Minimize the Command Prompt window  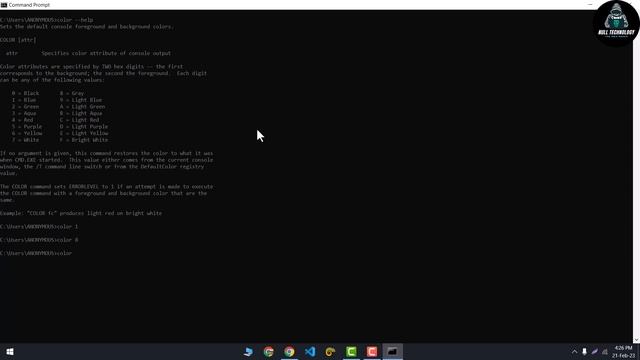590,4
